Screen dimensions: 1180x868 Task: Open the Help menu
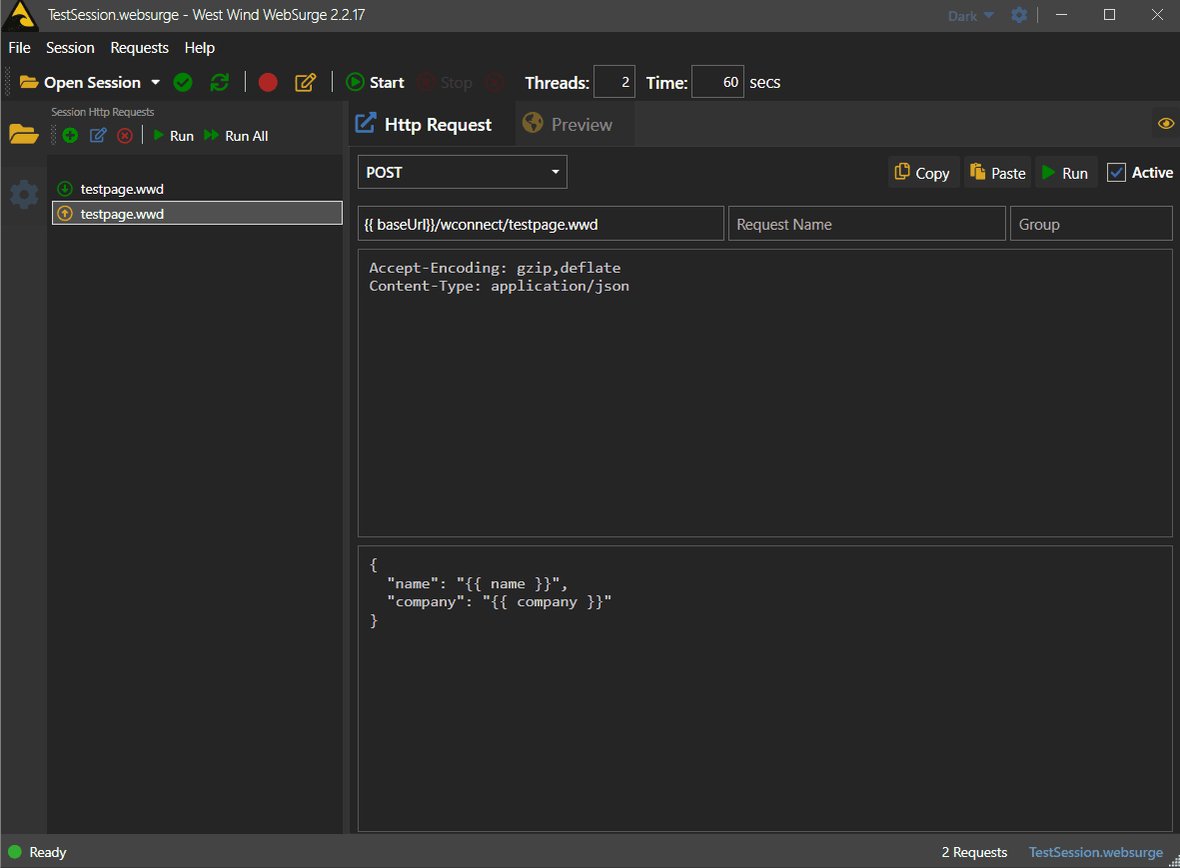coord(199,47)
